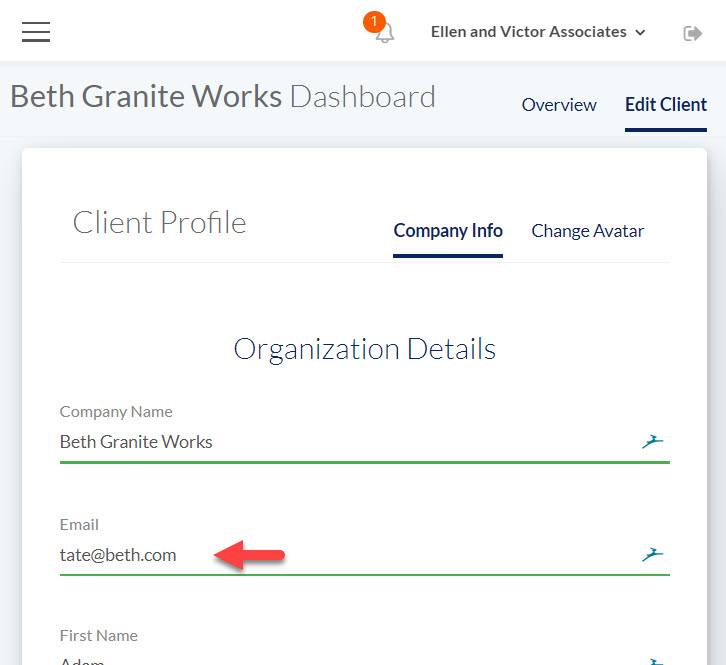
Task: Switch to the Overview tab
Action: coord(559,105)
